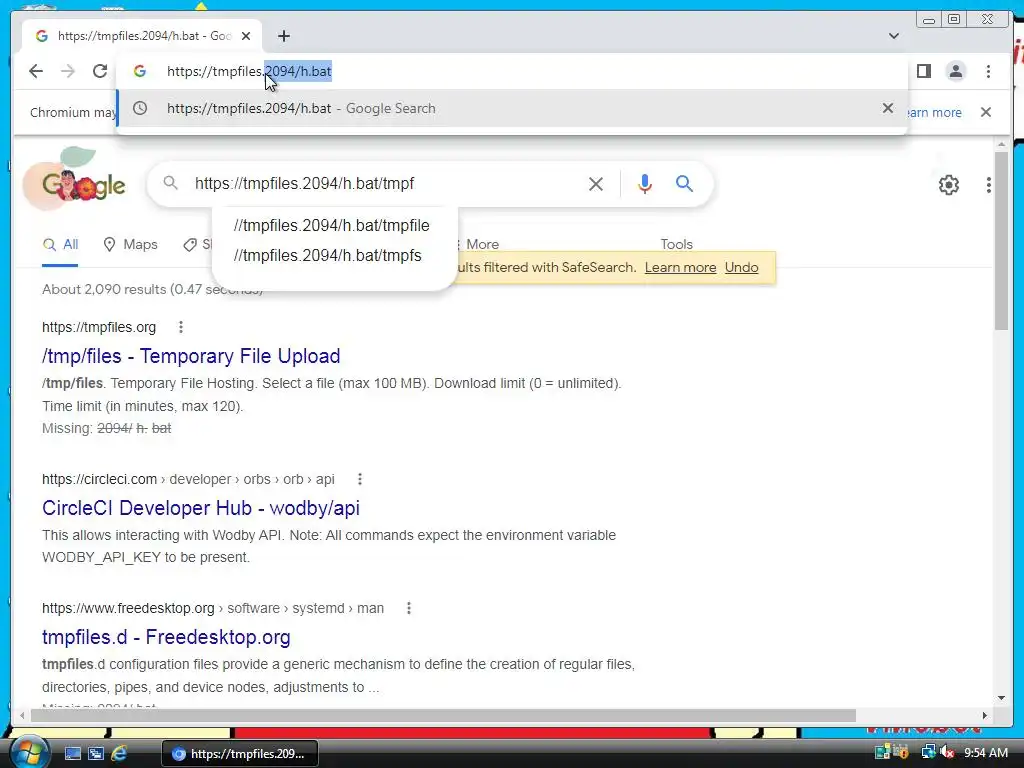This screenshot has height=768, width=1024.
Task: Open the search Tools option
Action: pos(676,244)
